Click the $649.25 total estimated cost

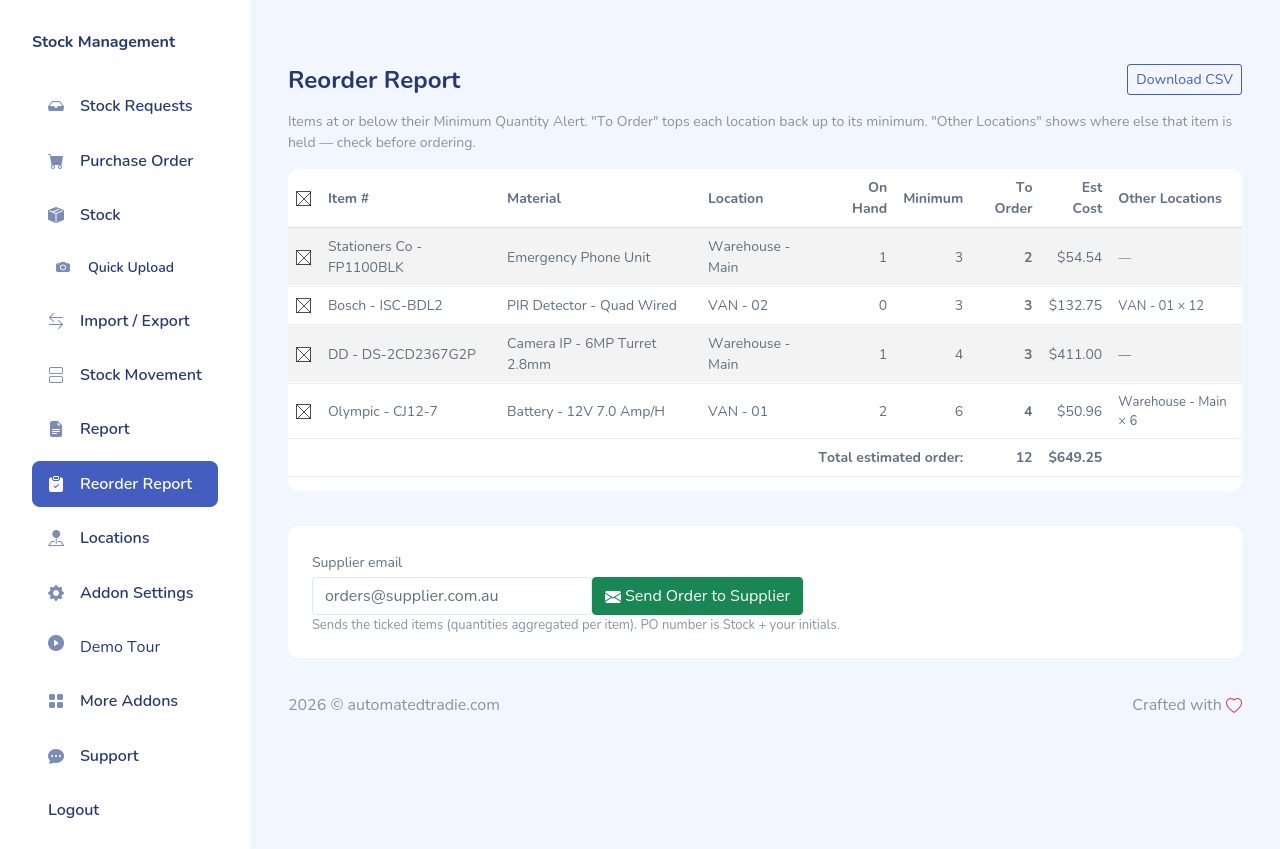1075,458
